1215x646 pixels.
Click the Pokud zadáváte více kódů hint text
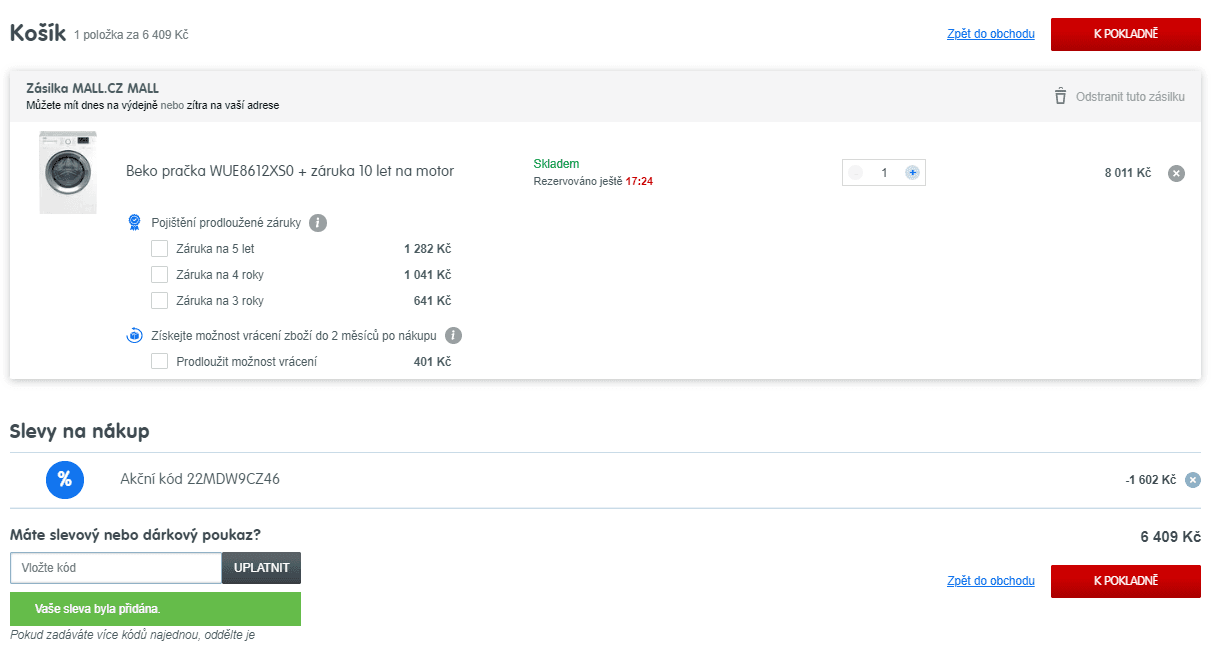coord(133,634)
